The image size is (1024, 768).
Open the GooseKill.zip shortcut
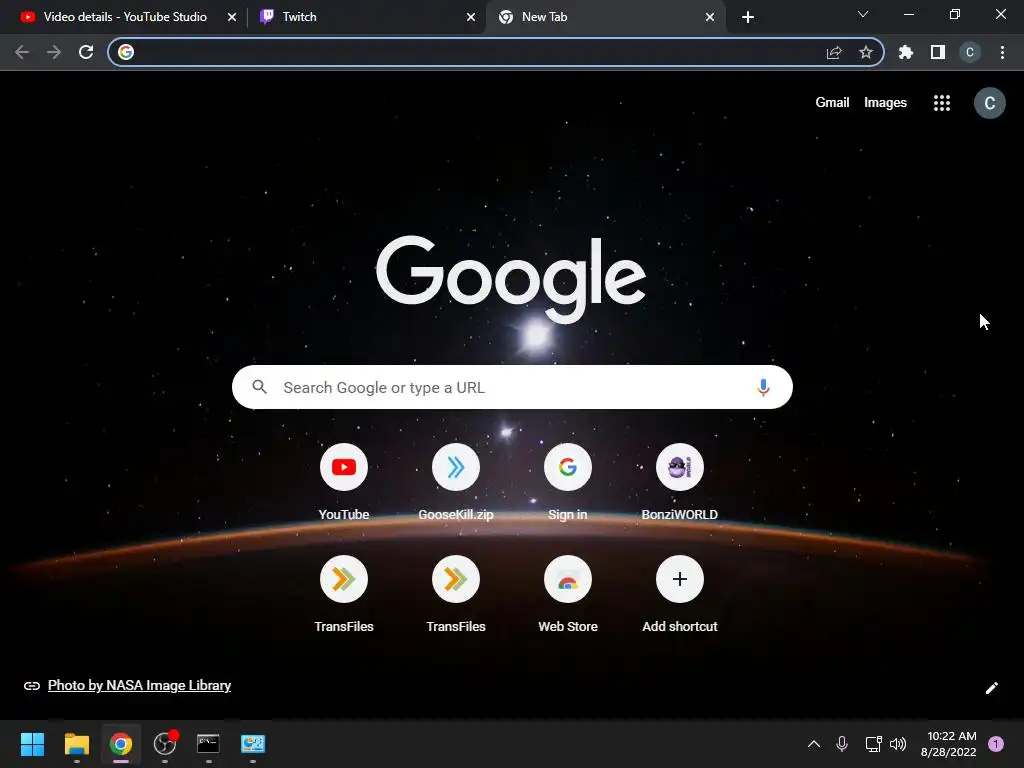(x=456, y=468)
